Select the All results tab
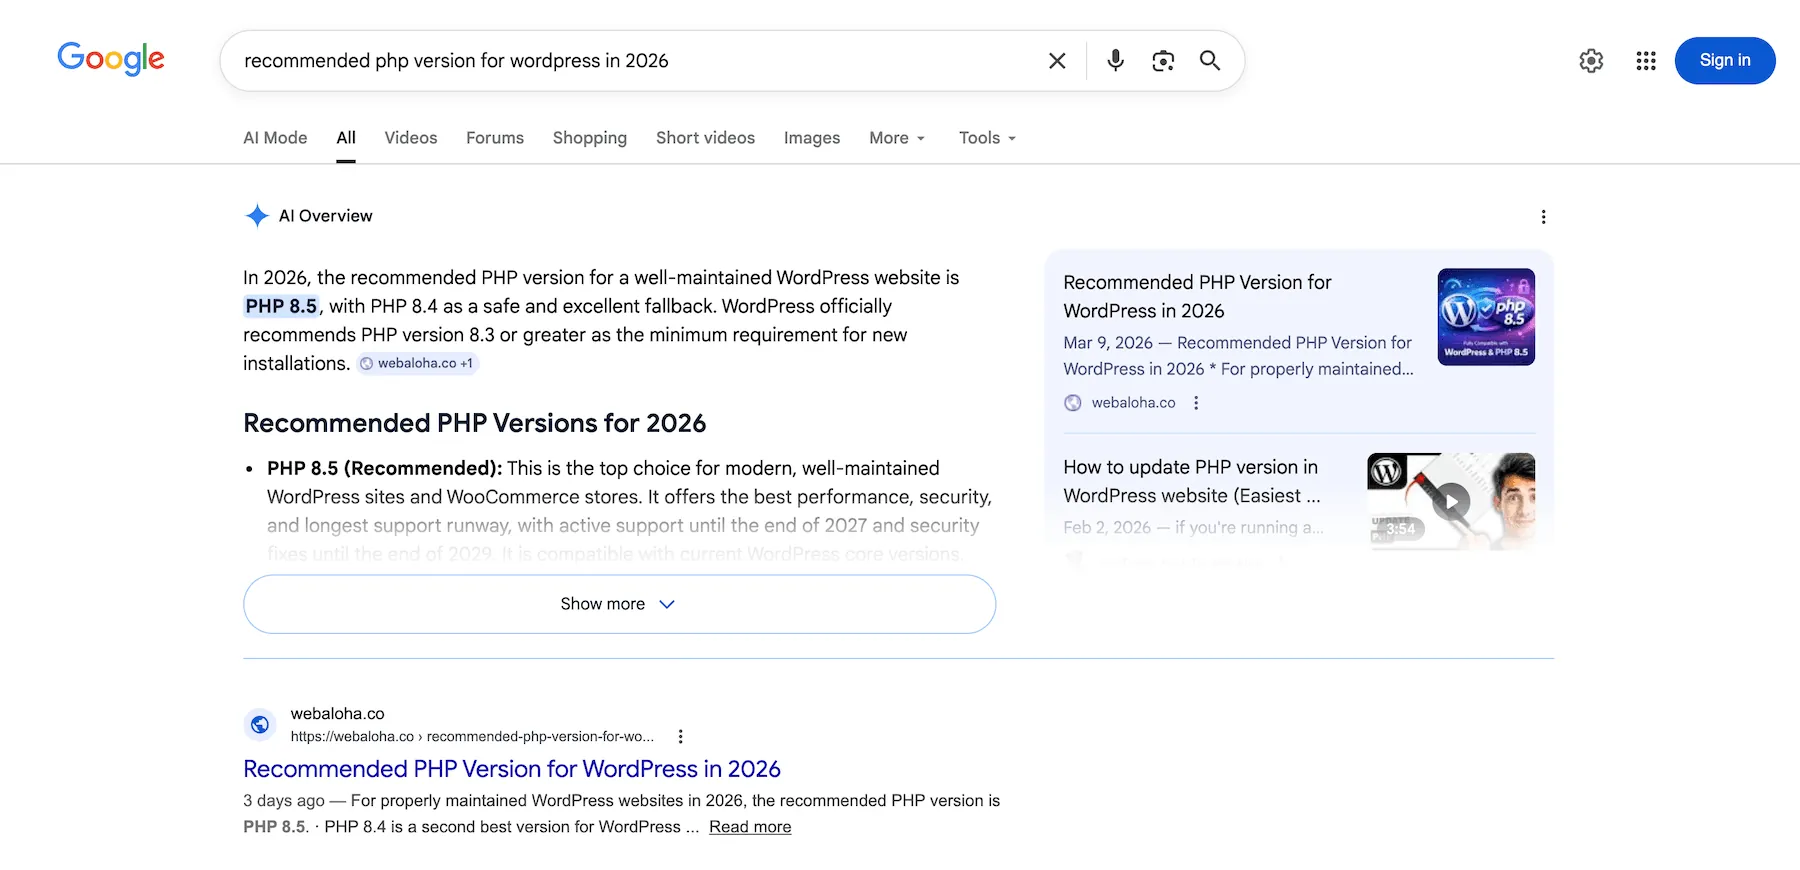The height and width of the screenshot is (870, 1800). pos(346,138)
